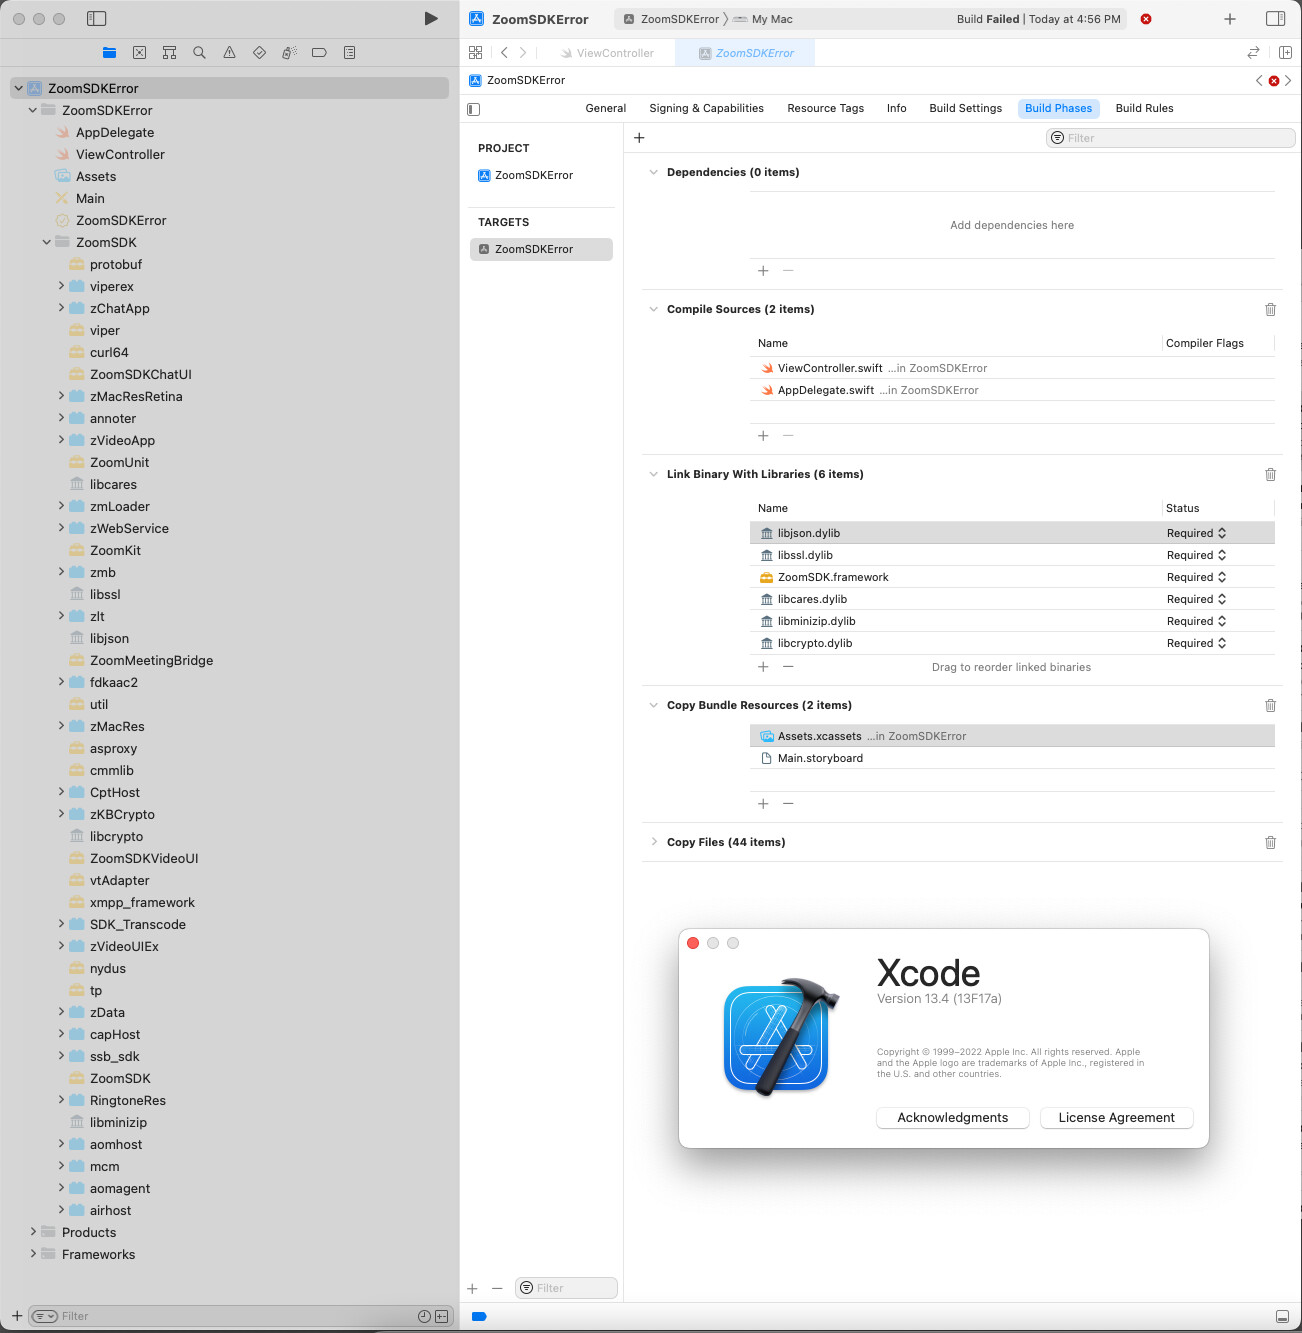
Task: Delete the Copy Files phase
Action: [1270, 843]
